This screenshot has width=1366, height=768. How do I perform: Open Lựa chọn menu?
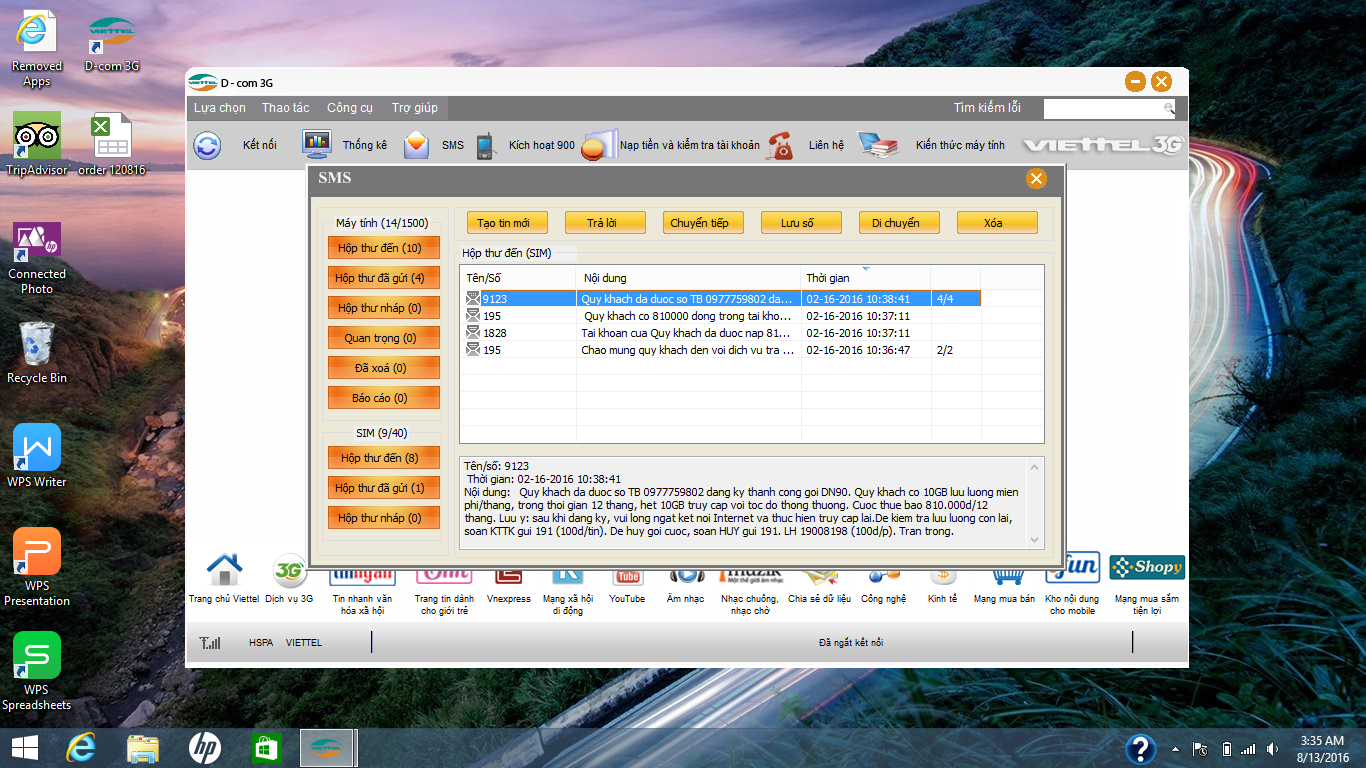pos(220,108)
